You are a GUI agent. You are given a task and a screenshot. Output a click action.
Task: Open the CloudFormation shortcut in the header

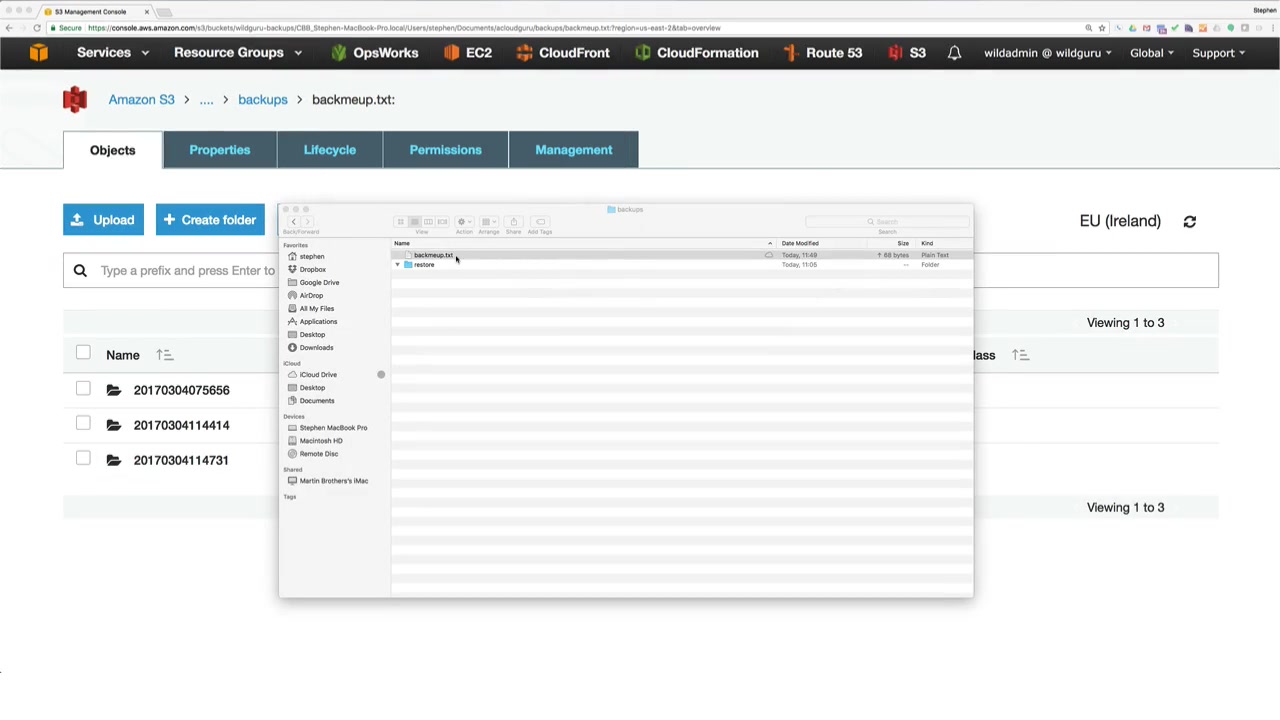pos(696,53)
